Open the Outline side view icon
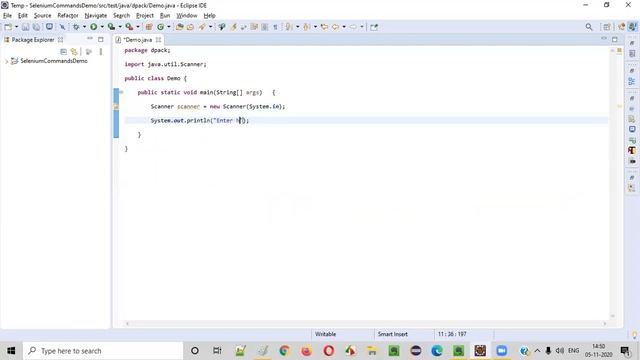 pyautogui.click(x=632, y=81)
